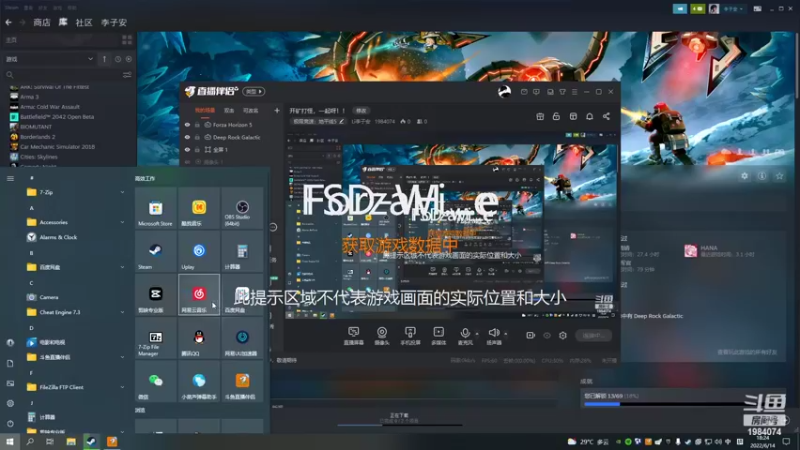This screenshot has height=450, width=800.
Task: Open speaker options arrow in streaming toolbar
Action: pos(506,334)
